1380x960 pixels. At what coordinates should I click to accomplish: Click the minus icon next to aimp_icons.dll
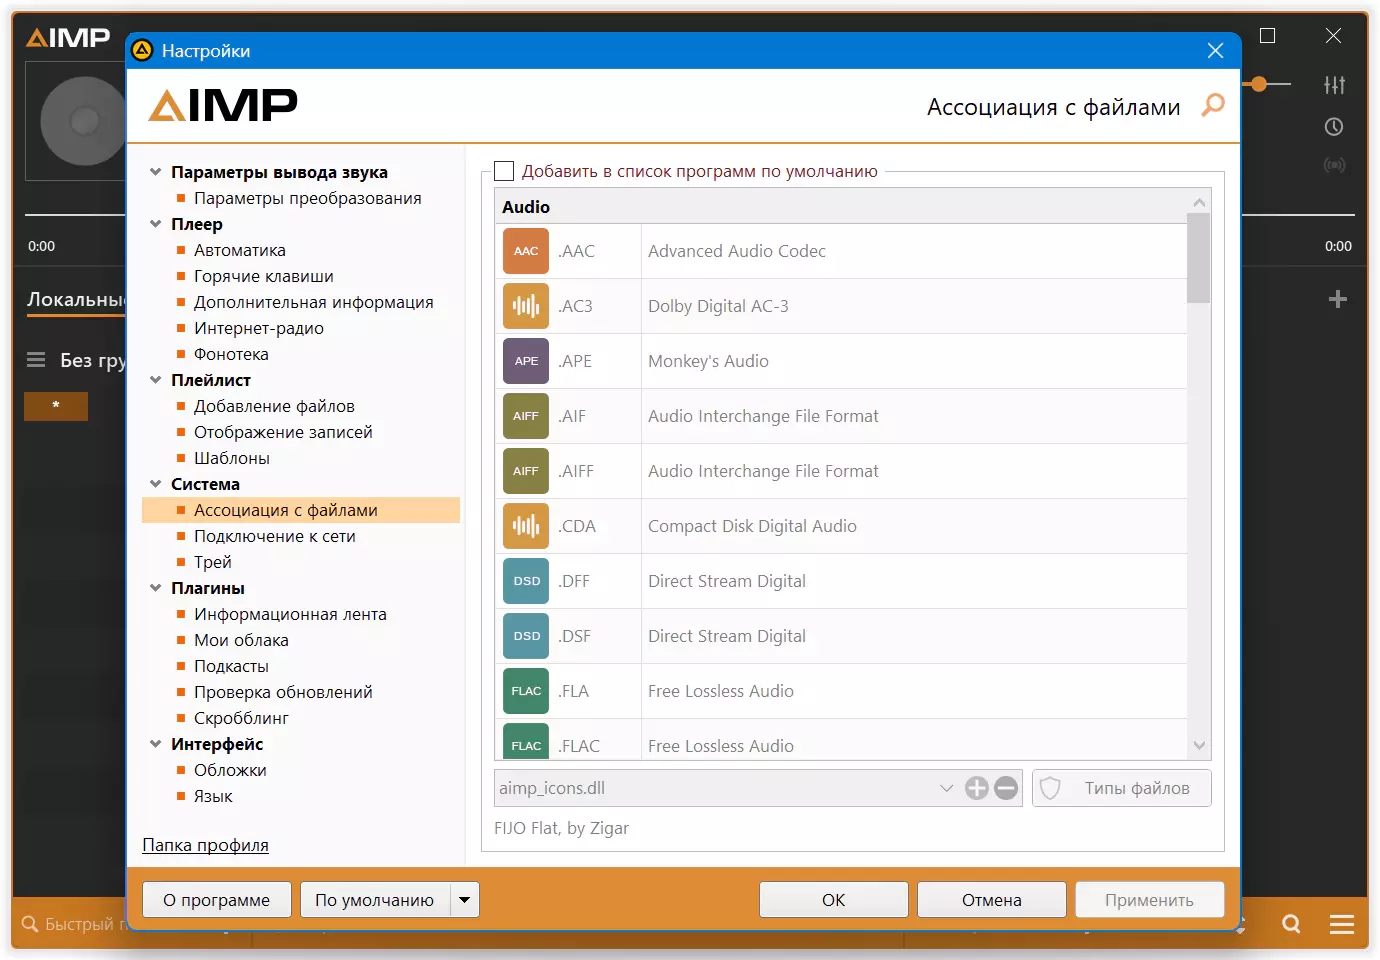[x=1006, y=788]
